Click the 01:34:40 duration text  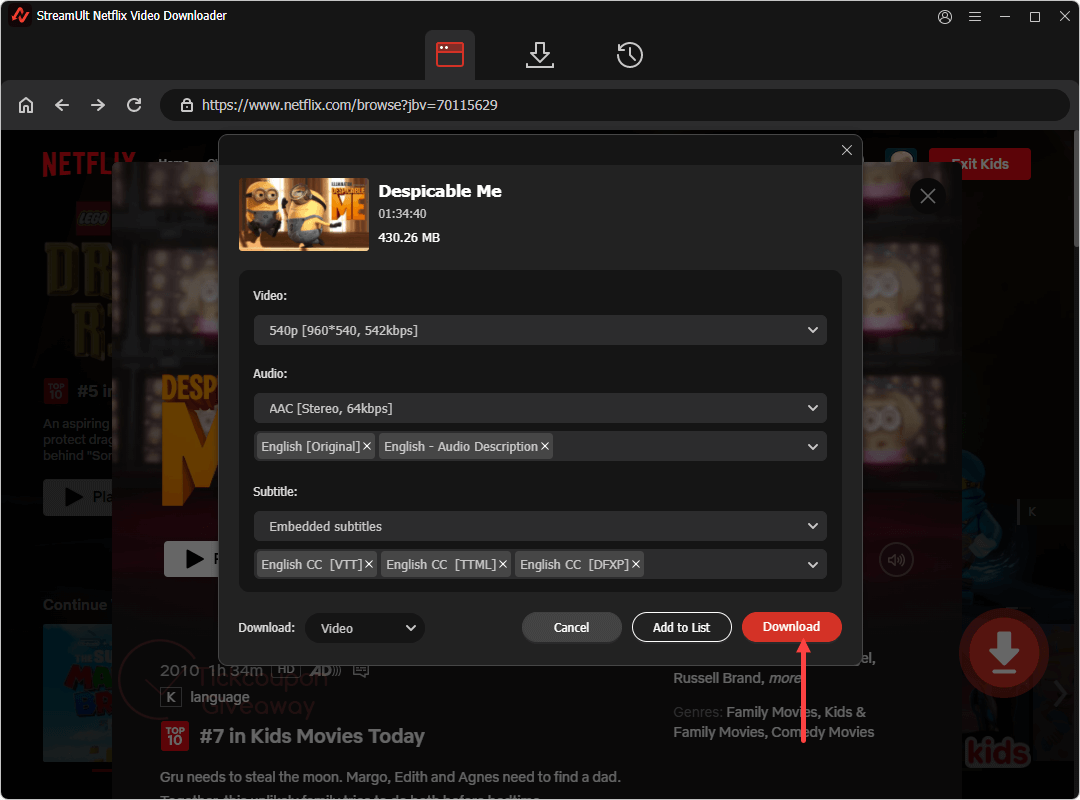tap(402, 214)
